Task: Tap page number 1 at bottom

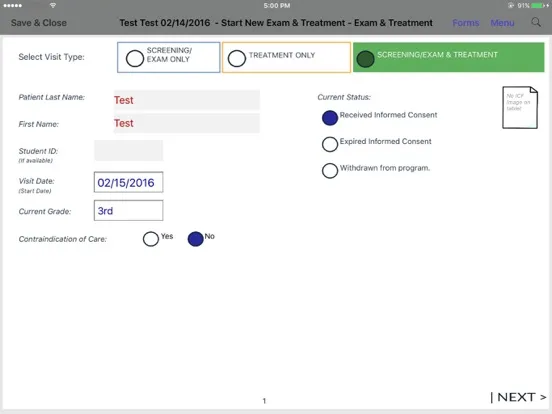Action: click(264, 401)
